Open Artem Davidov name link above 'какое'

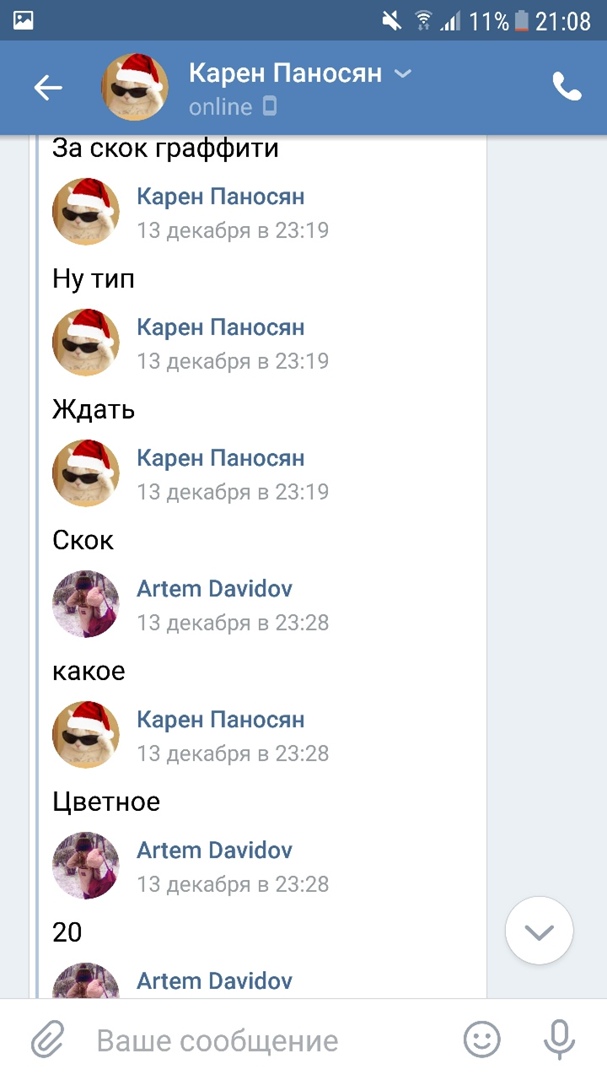[x=214, y=589]
